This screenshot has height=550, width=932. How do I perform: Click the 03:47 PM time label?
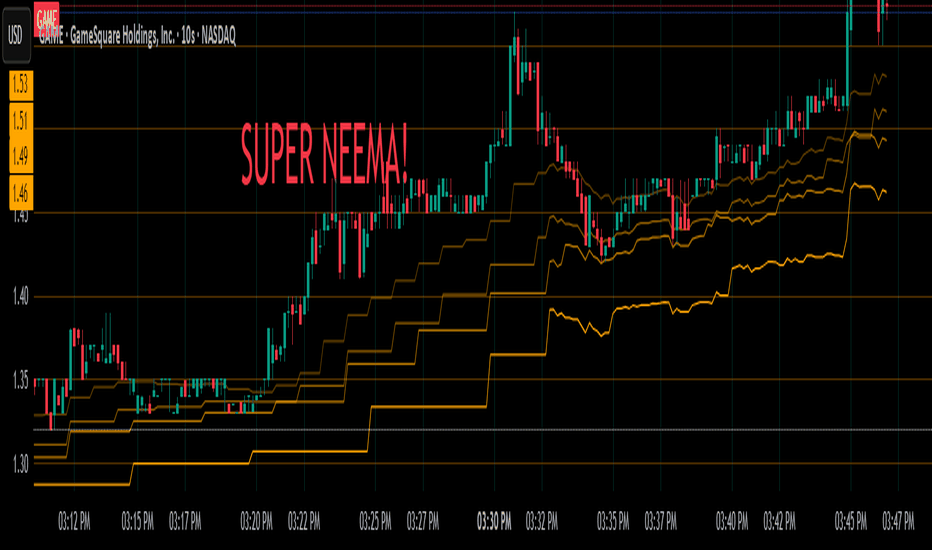click(x=899, y=522)
